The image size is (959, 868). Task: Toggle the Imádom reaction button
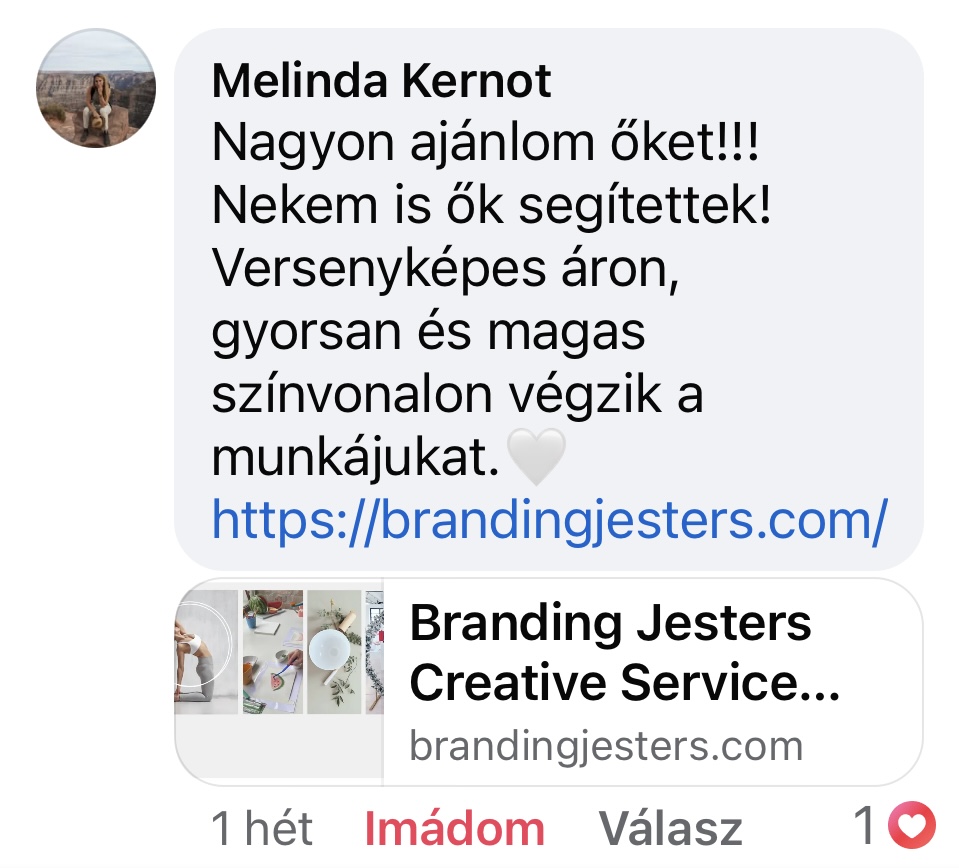(454, 829)
